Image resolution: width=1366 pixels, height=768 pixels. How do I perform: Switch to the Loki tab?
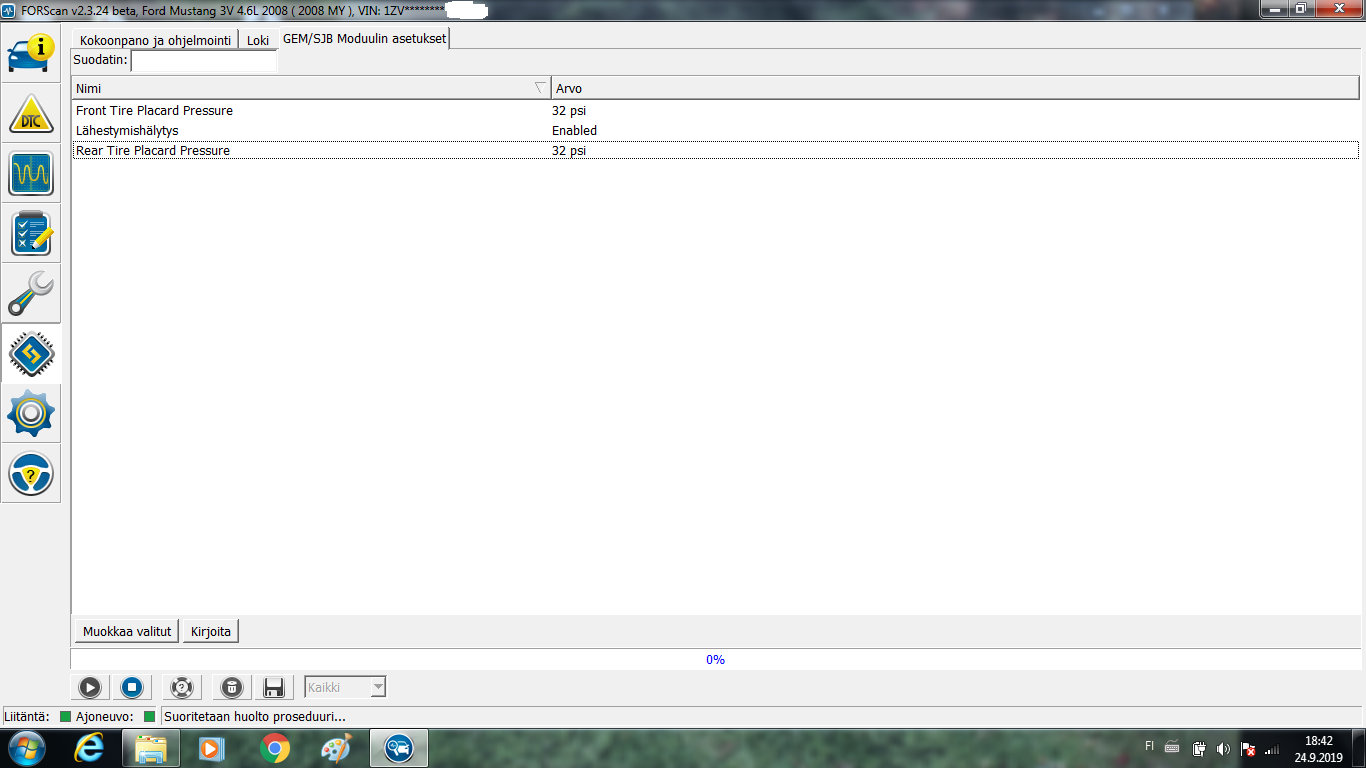[x=258, y=41]
